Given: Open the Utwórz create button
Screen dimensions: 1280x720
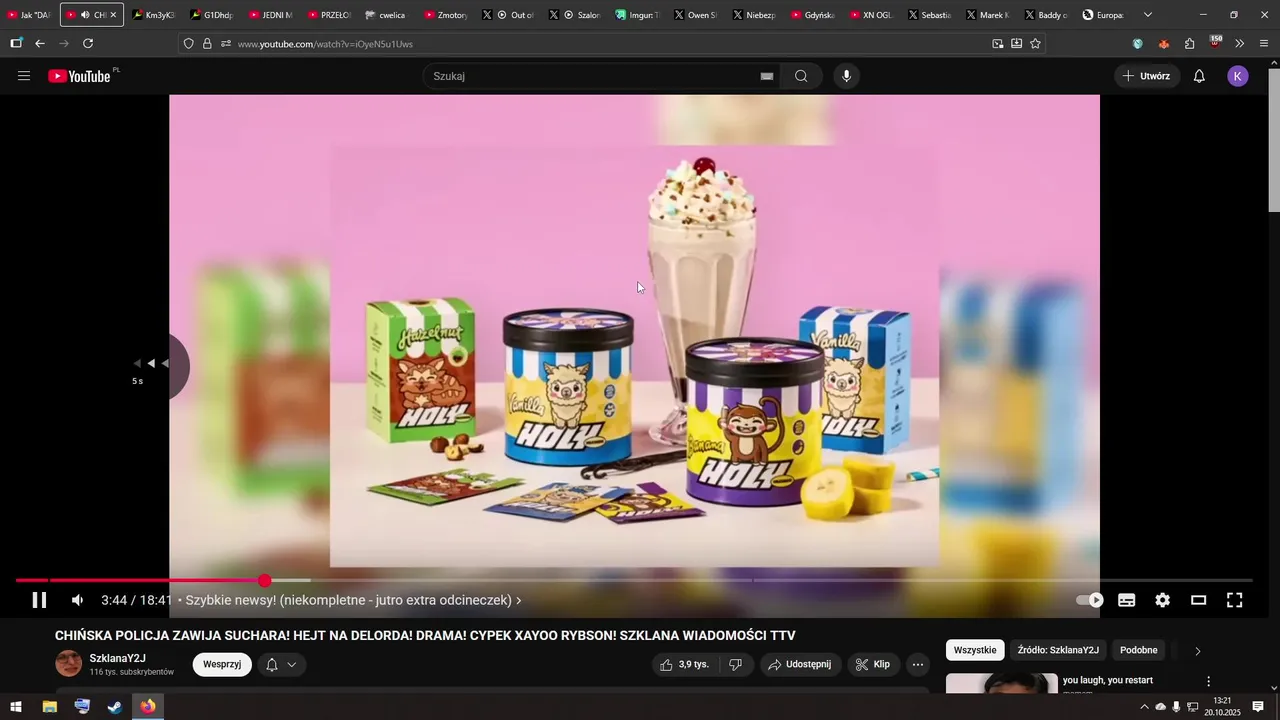Looking at the screenshot, I should [x=1147, y=76].
